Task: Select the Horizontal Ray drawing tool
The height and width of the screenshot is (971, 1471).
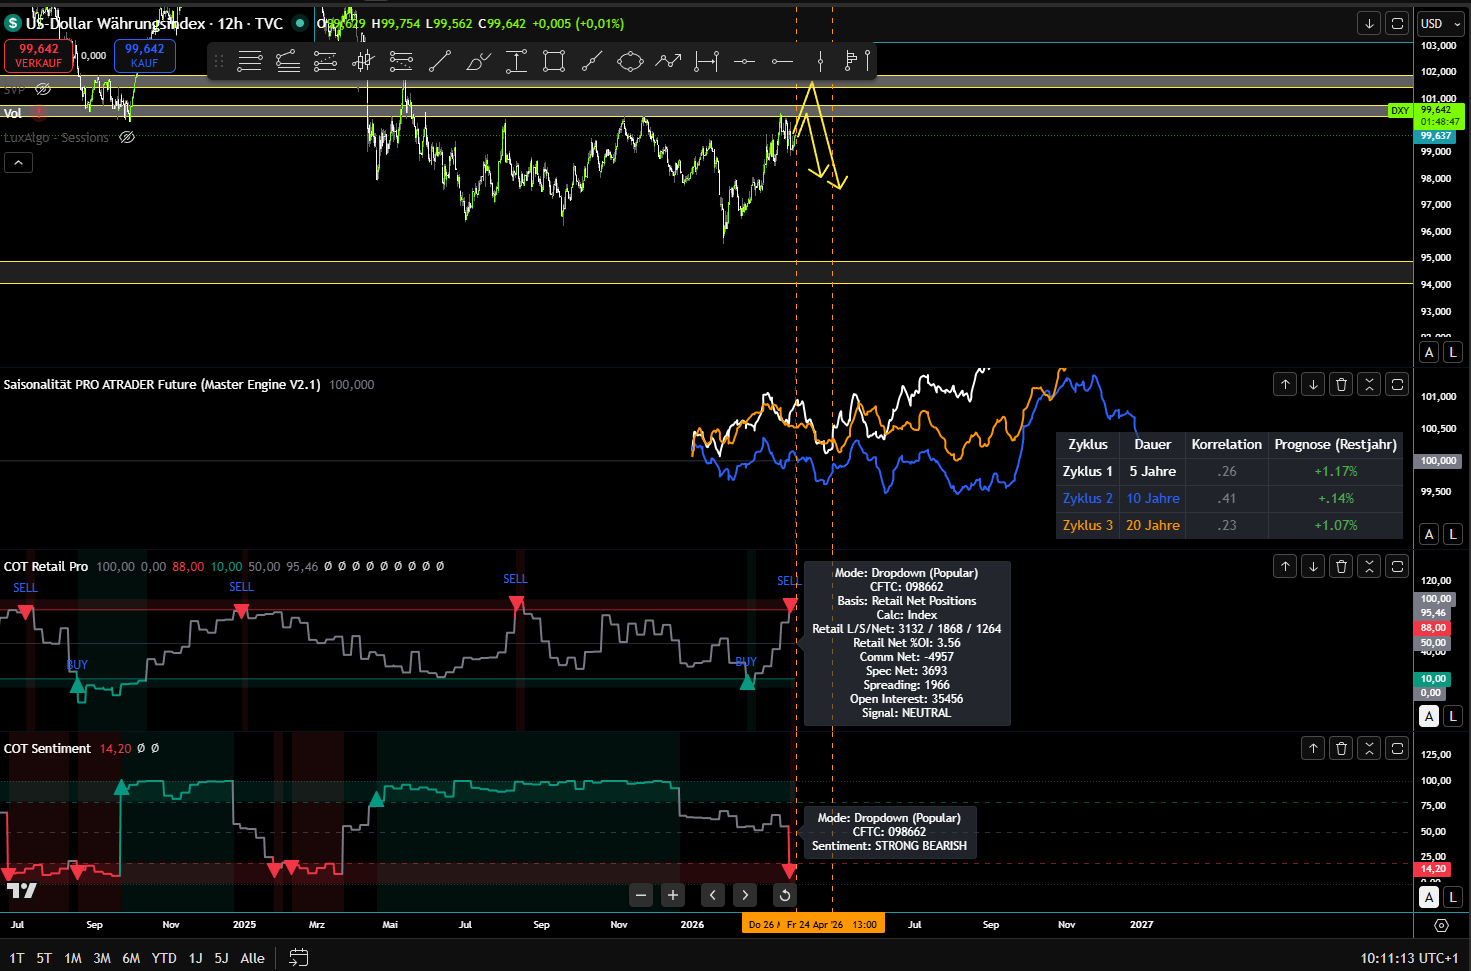Action: (783, 61)
